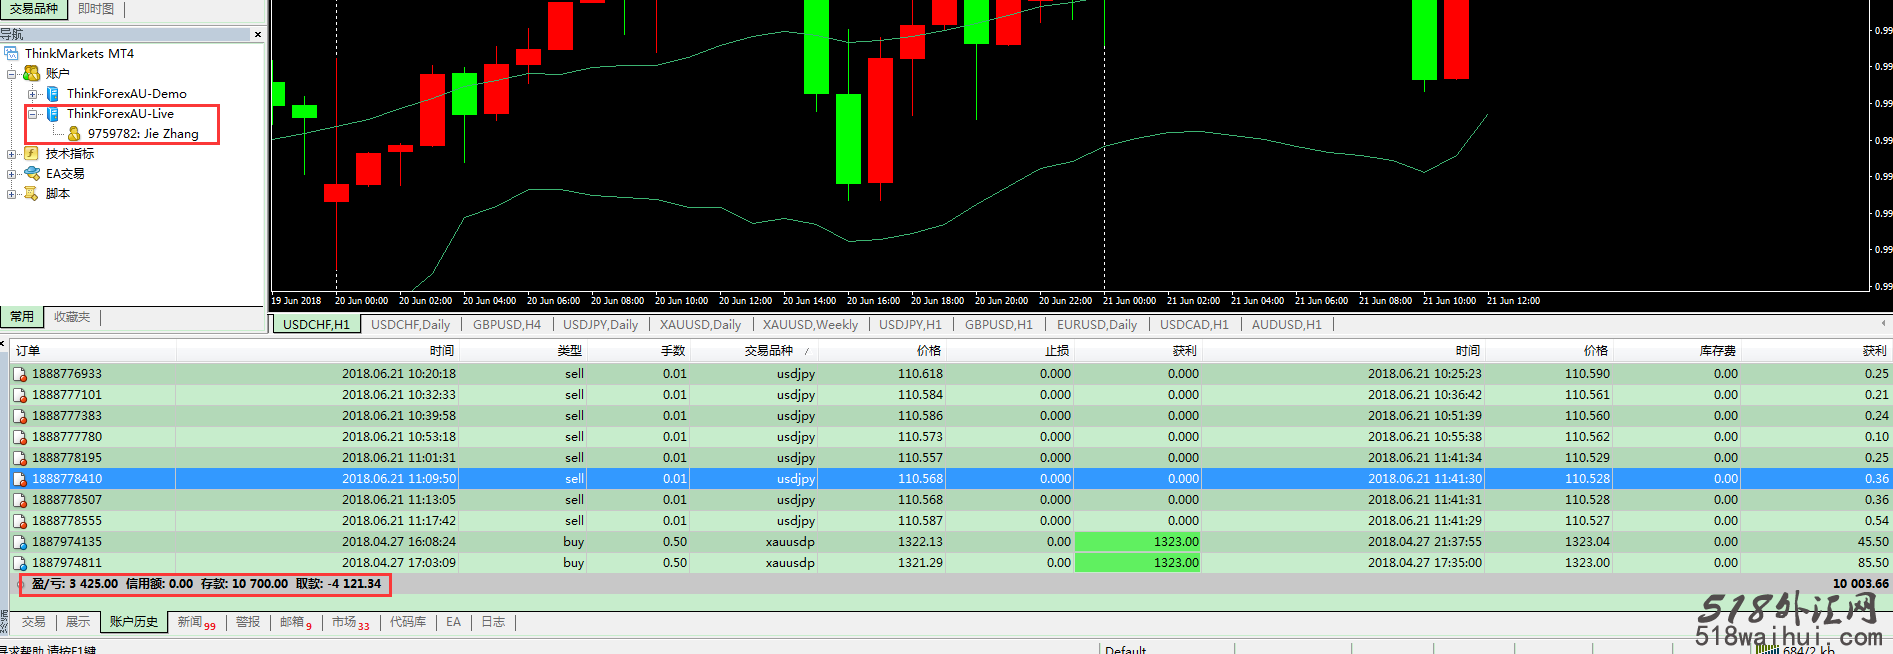
Task: Open the 新闻 news tab
Action: click(196, 623)
